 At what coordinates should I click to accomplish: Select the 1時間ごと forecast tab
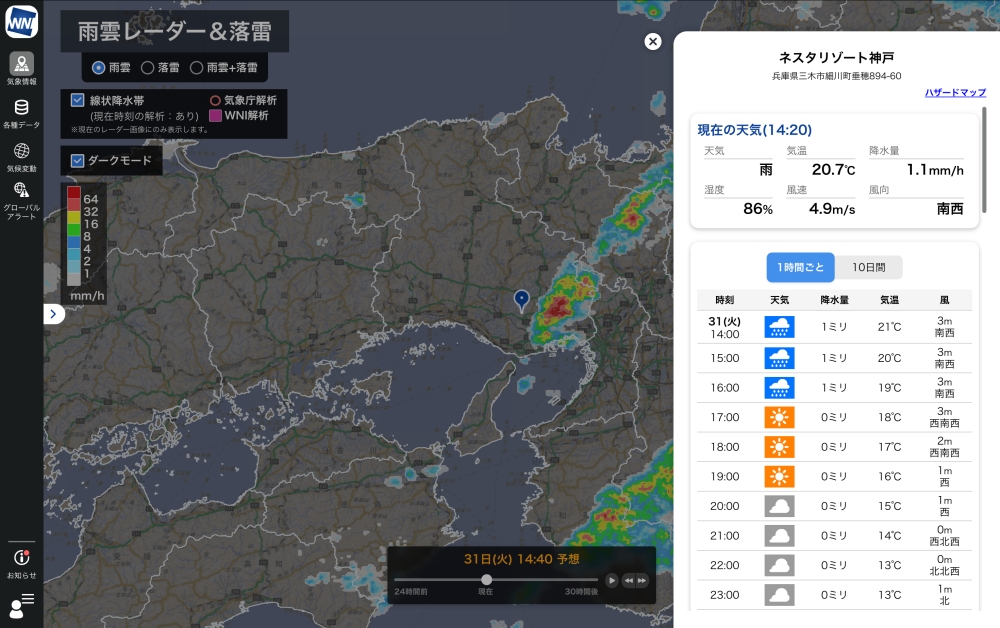pyautogui.click(x=800, y=267)
